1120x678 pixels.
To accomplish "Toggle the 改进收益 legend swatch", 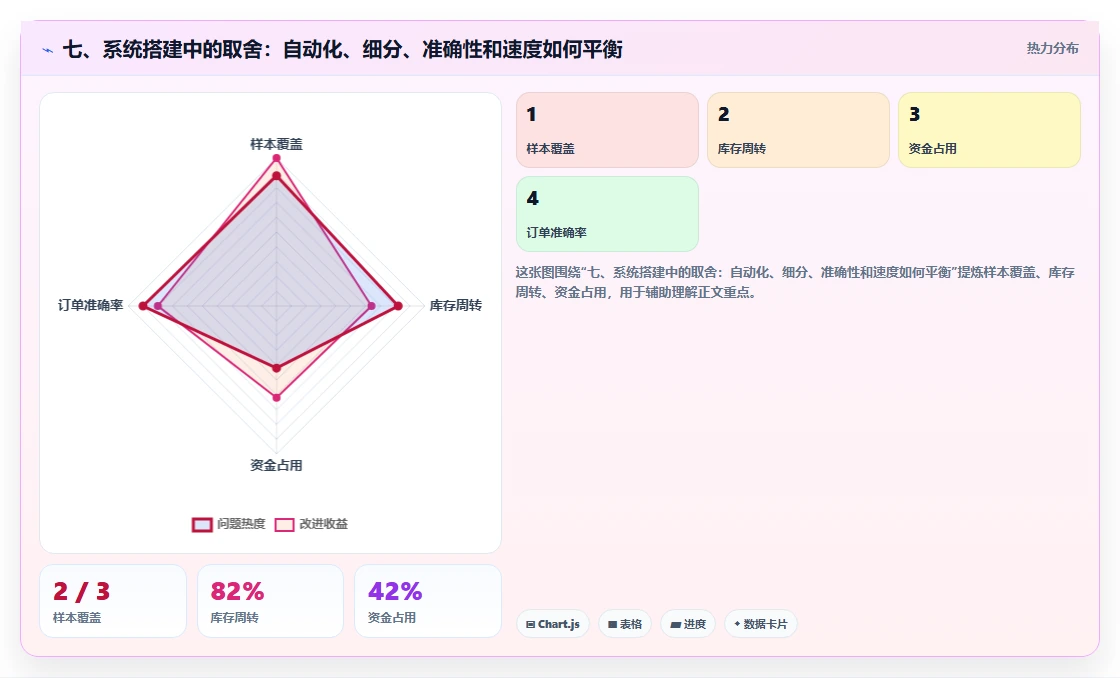I will coord(284,524).
